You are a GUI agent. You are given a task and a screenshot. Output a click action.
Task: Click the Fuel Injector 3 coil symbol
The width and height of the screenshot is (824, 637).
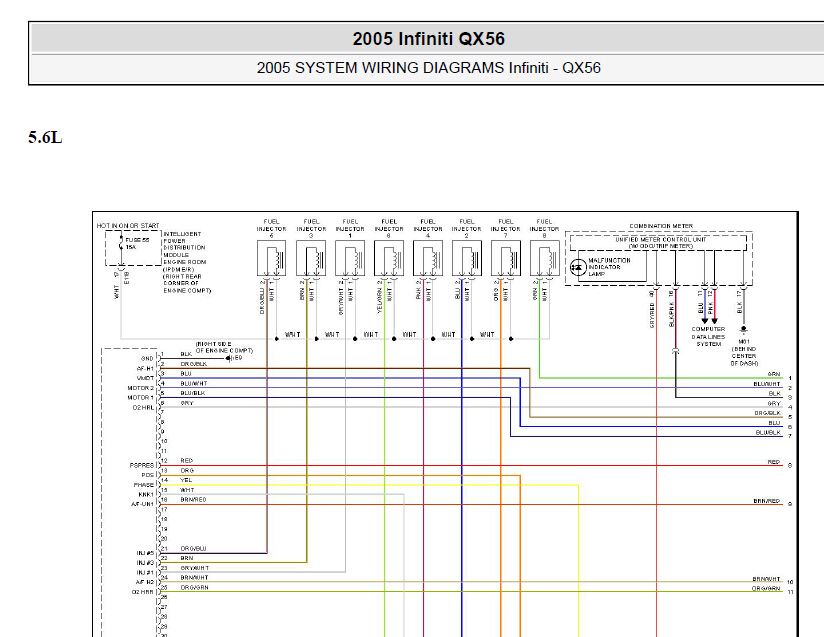click(x=311, y=258)
